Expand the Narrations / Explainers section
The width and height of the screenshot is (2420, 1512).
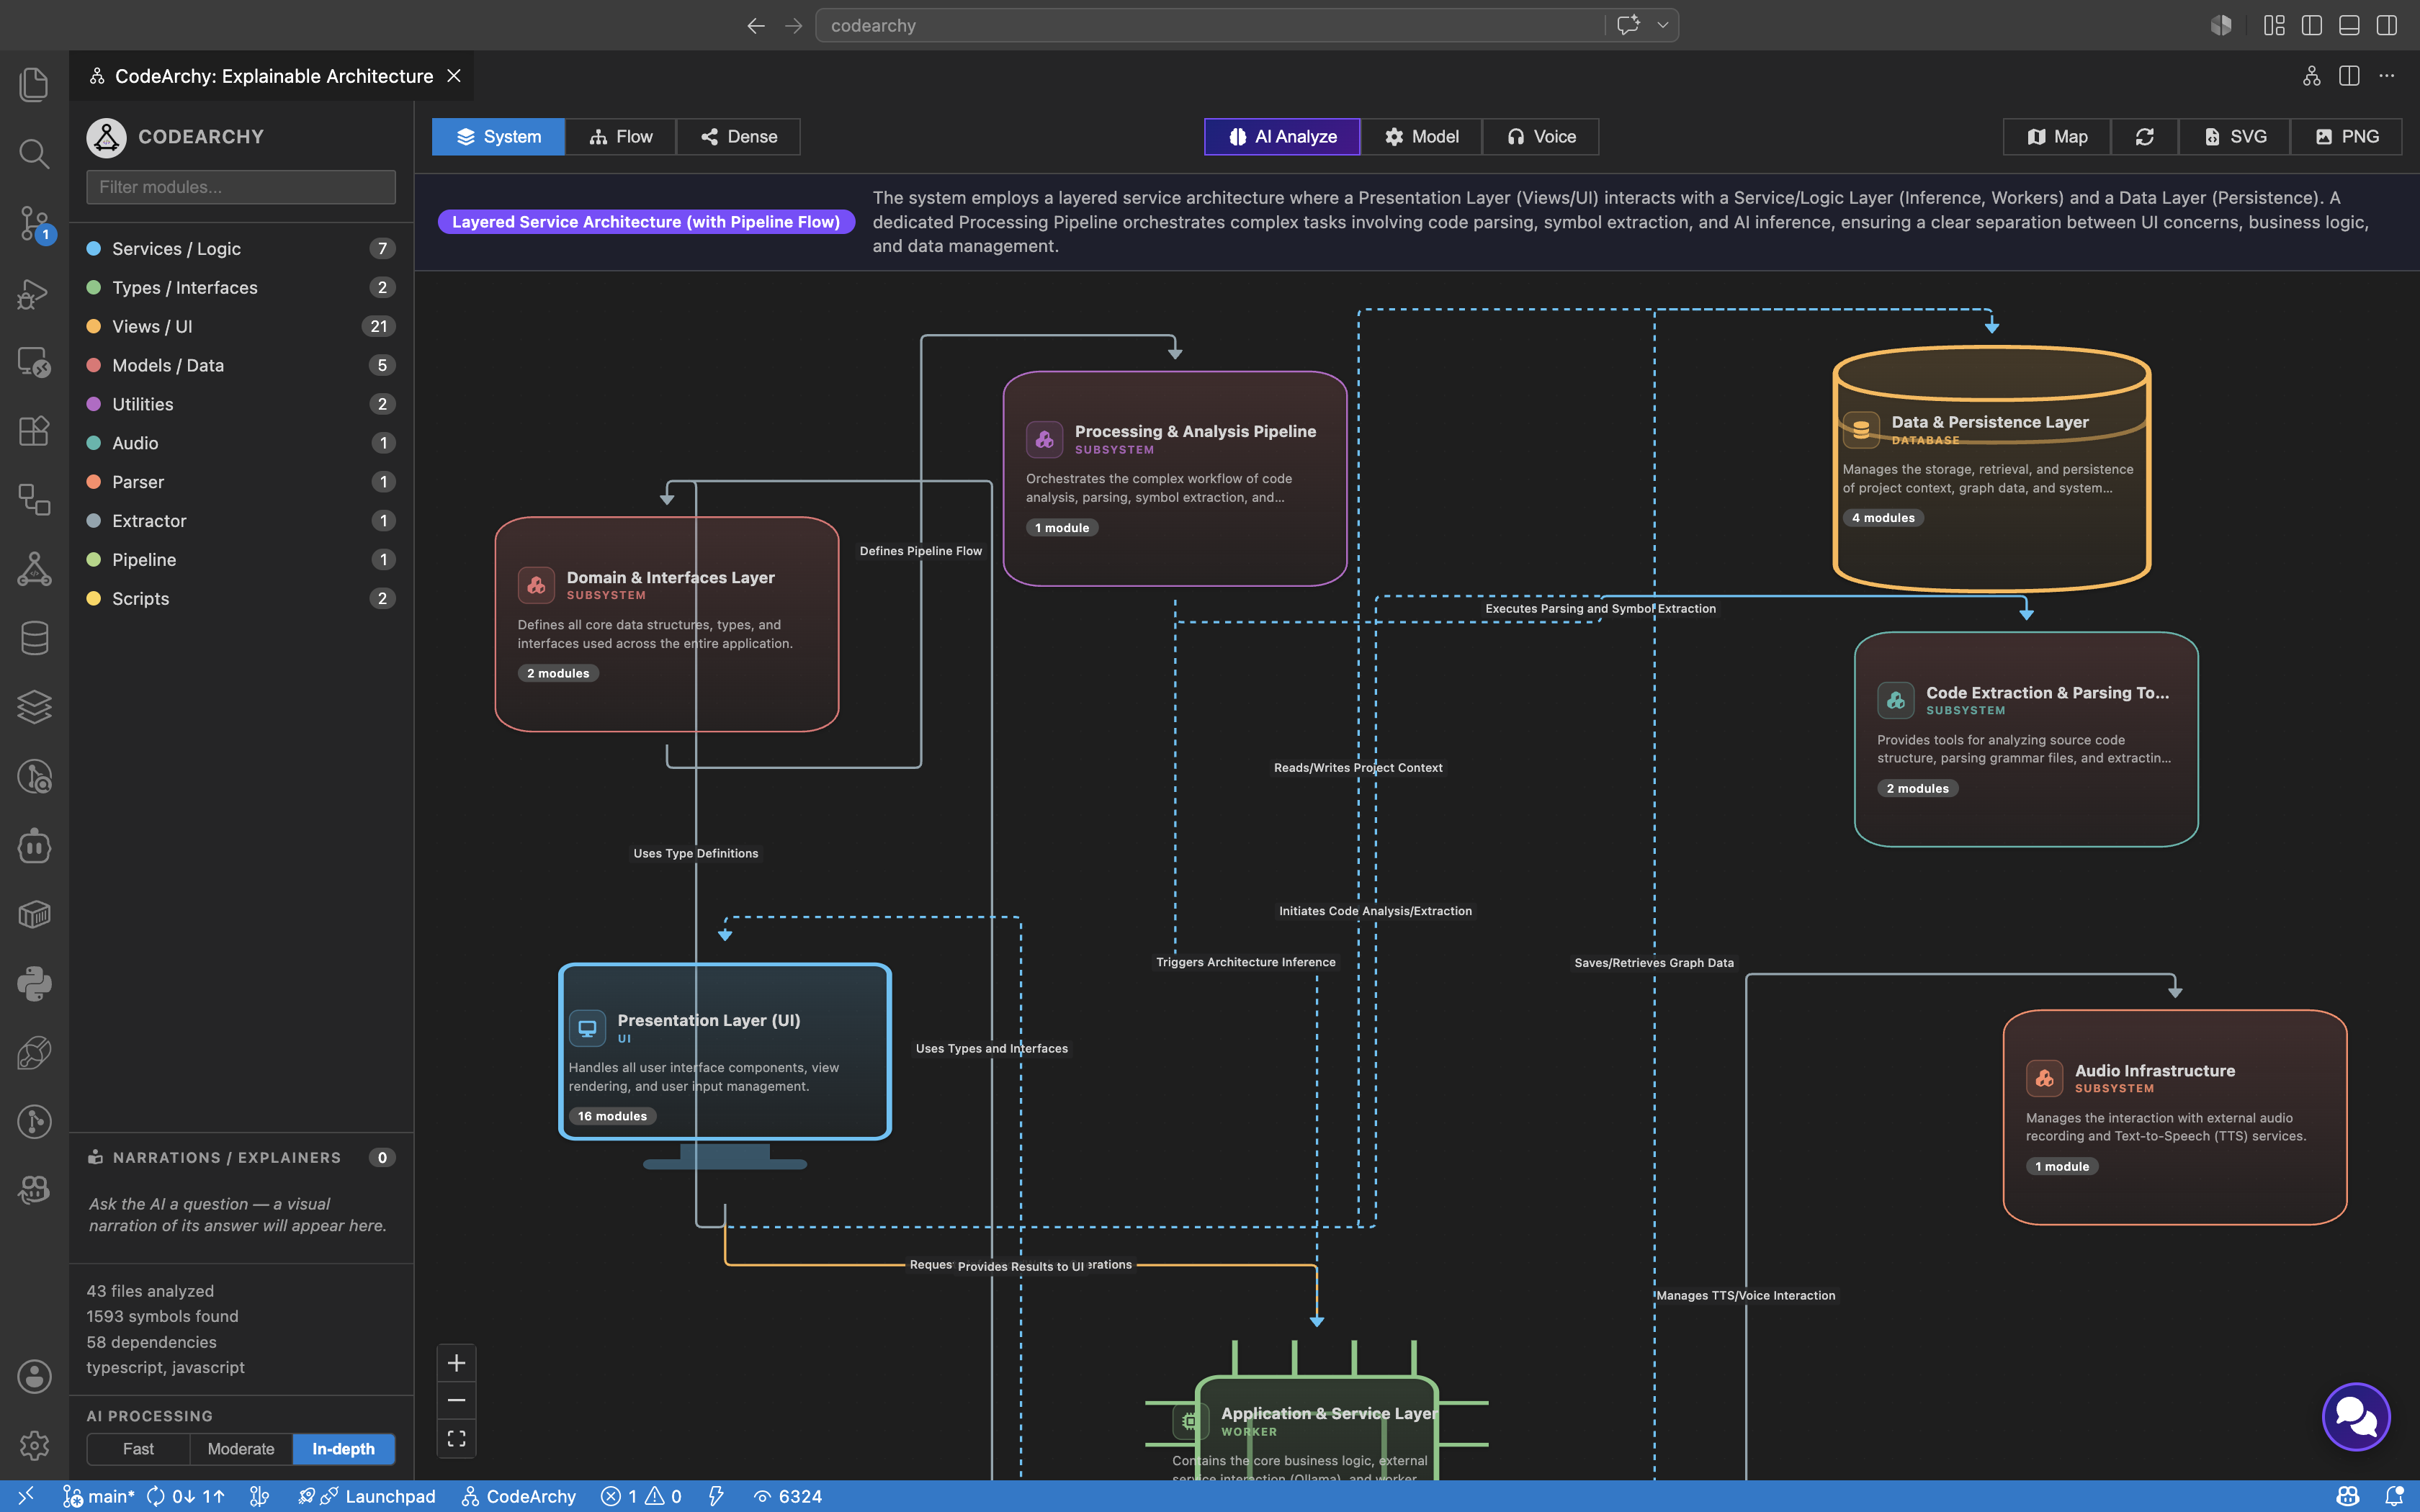point(241,1158)
